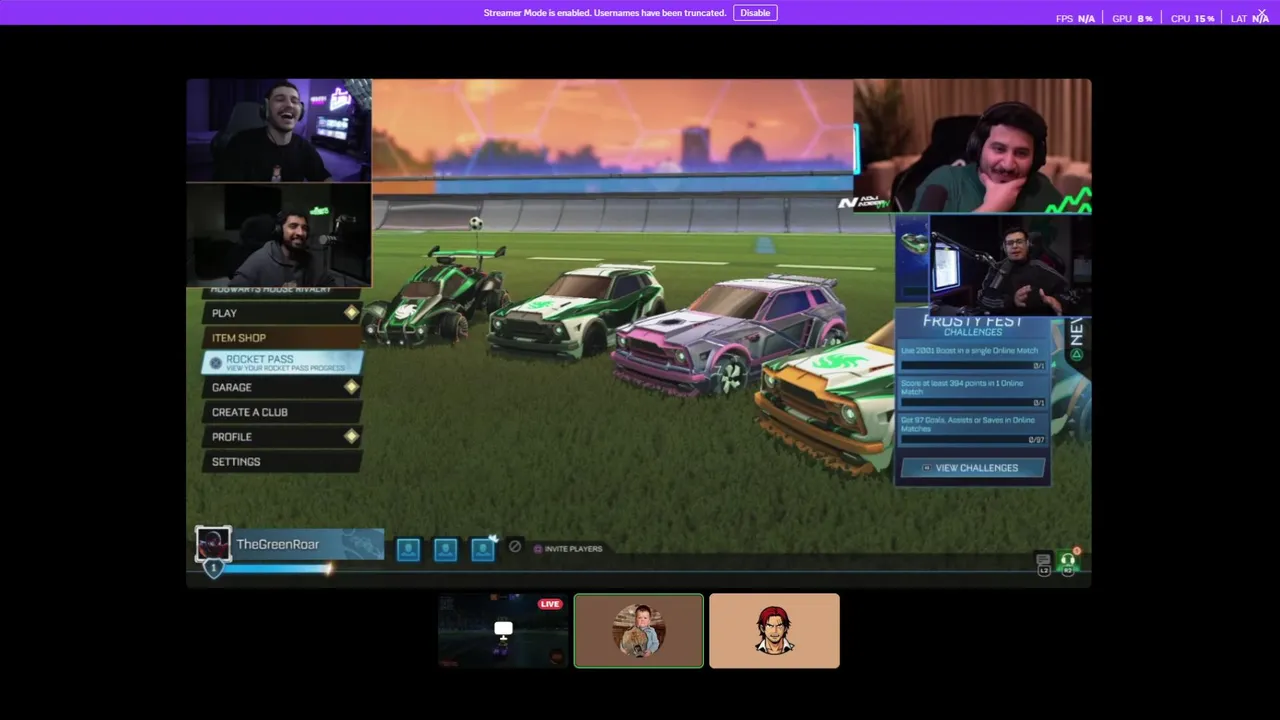
Task: Select the pink and grey car
Action: pyautogui.click(x=730, y=335)
